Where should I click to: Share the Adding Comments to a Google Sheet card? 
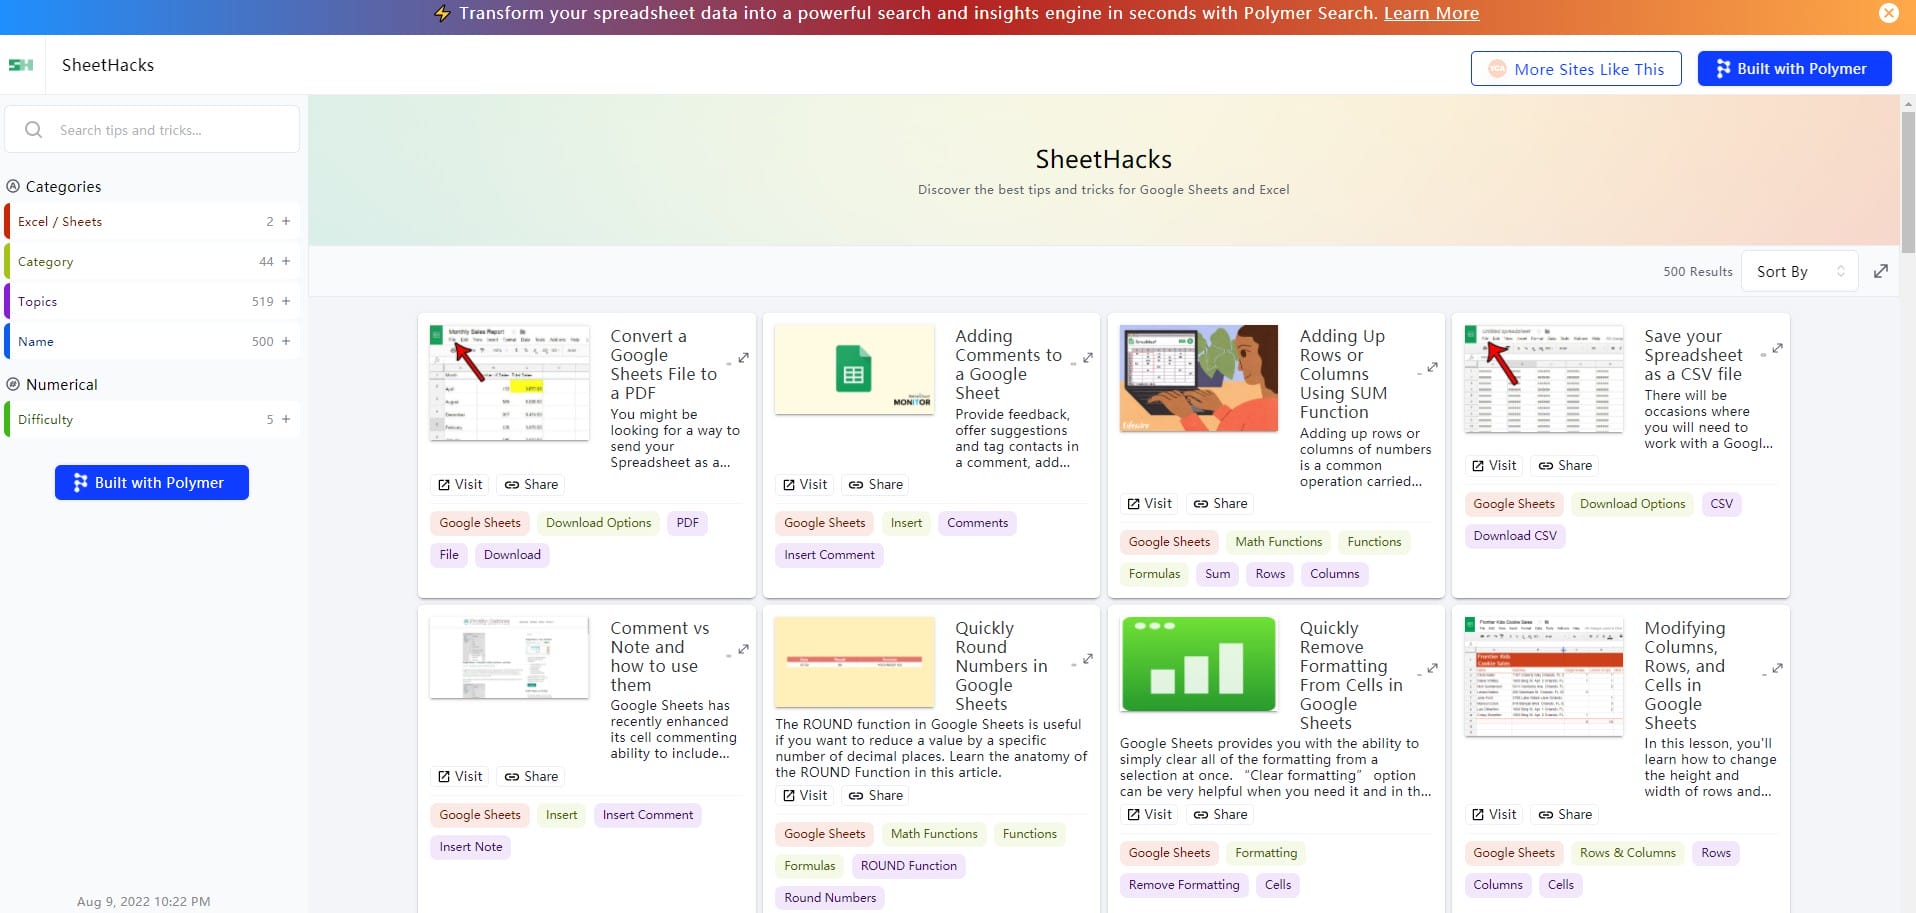click(x=876, y=485)
